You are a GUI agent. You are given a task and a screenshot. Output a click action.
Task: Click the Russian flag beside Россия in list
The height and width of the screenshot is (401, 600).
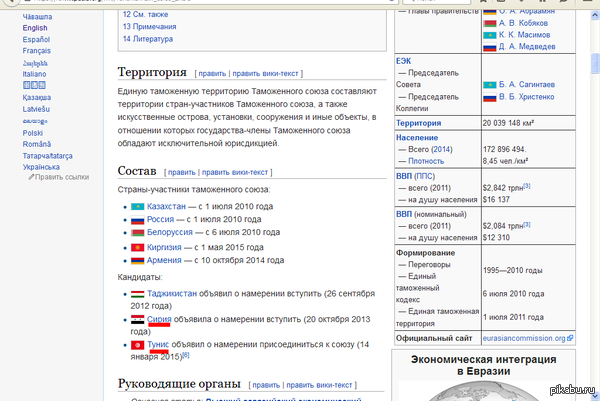pyautogui.click(x=138, y=219)
